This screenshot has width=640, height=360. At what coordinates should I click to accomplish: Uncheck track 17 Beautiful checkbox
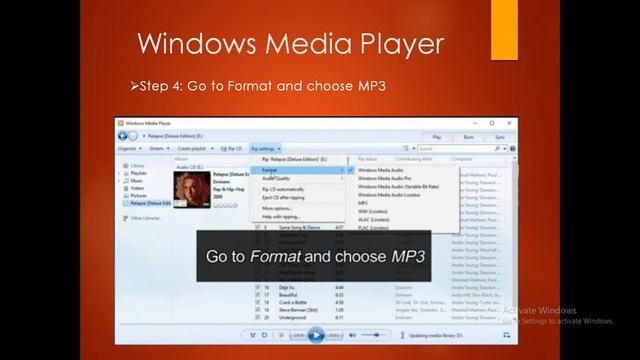pyautogui.click(x=257, y=295)
